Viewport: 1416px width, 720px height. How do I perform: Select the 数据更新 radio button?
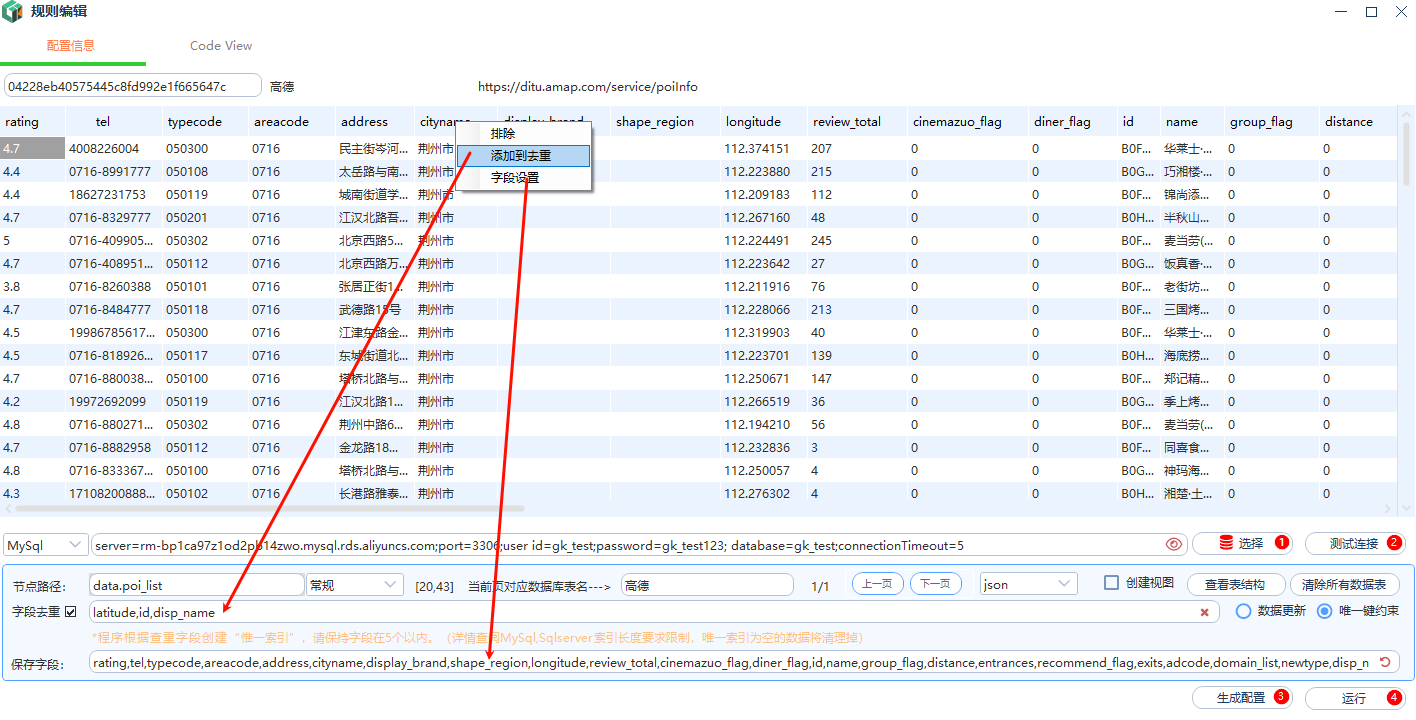tap(1244, 611)
